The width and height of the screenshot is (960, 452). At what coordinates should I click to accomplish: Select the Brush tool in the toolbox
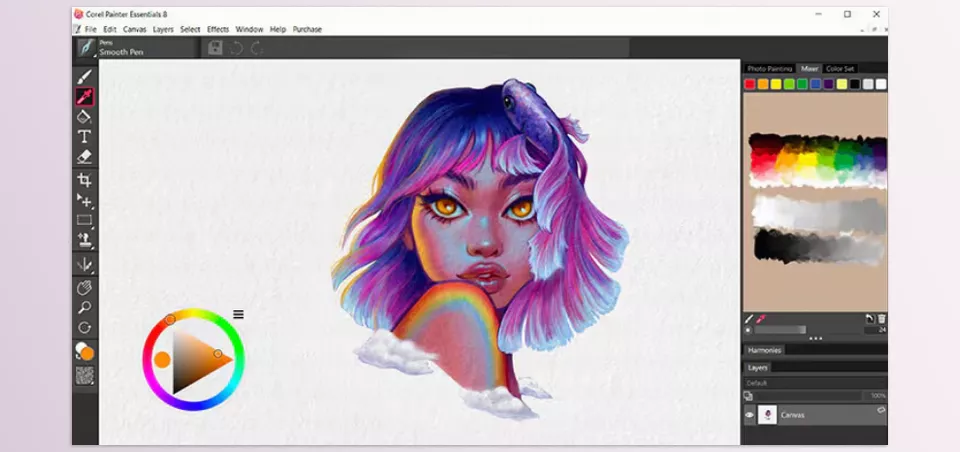click(x=84, y=76)
